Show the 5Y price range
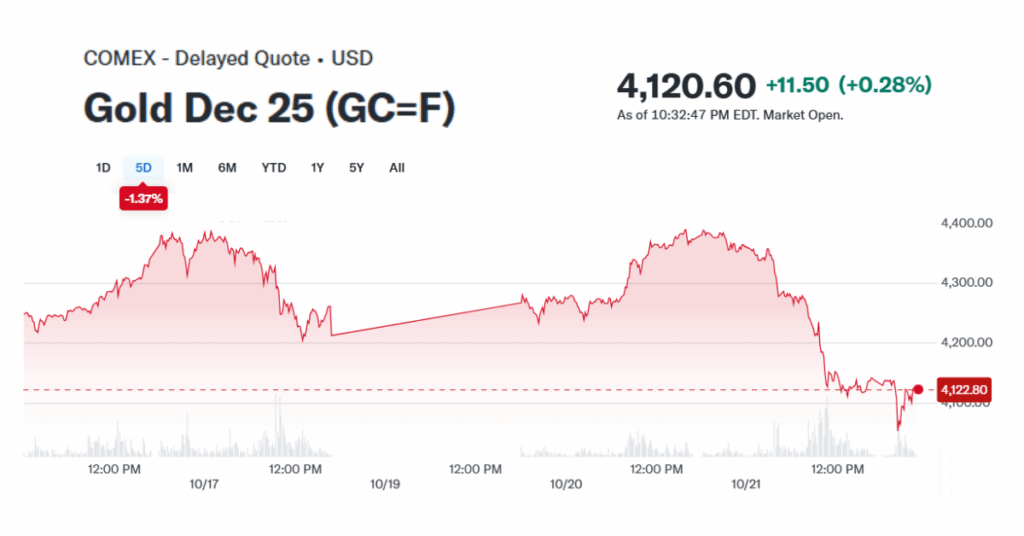1024x536 pixels. [357, 168]
